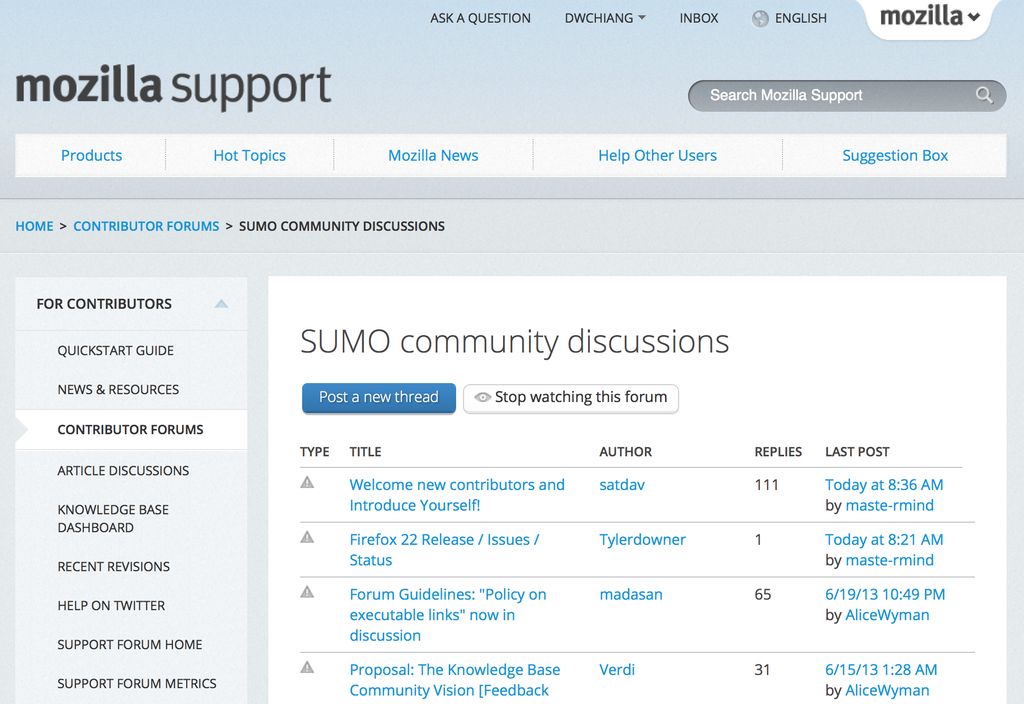The image size is (1024, 704).
Task: Click the LAST POST column header
Action: (857, 452)
